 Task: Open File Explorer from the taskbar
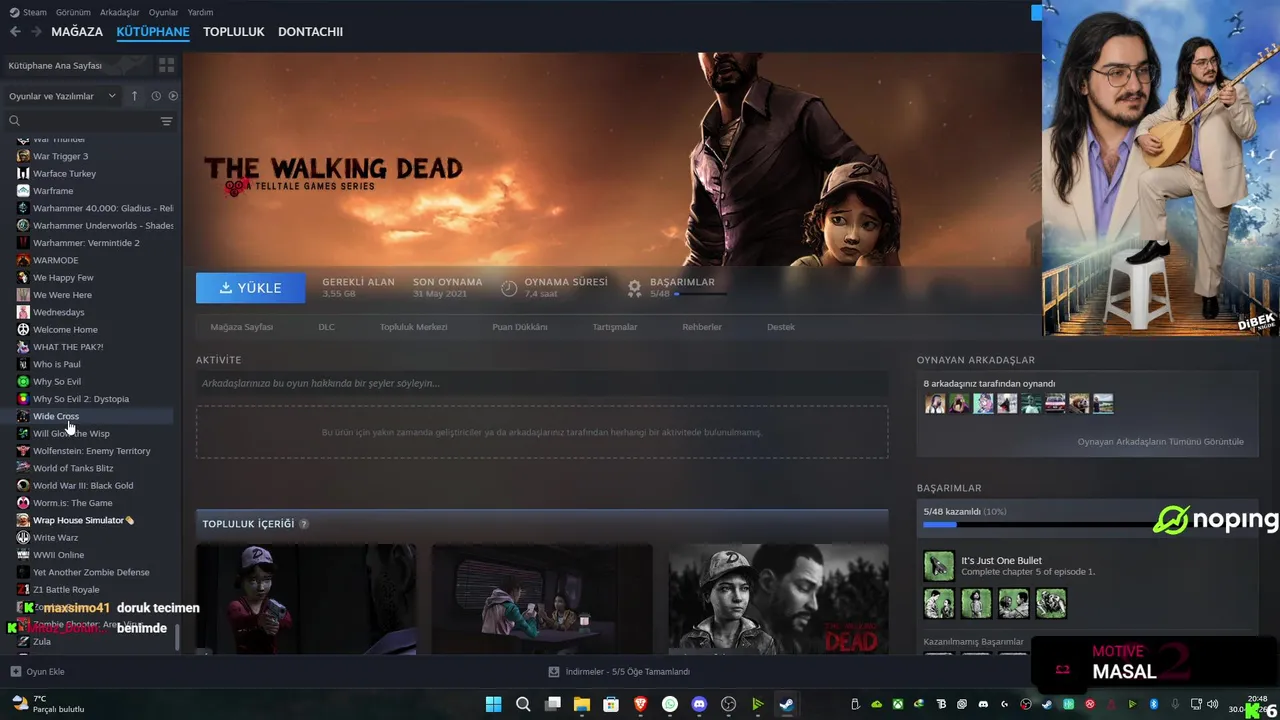pos(582,704)
